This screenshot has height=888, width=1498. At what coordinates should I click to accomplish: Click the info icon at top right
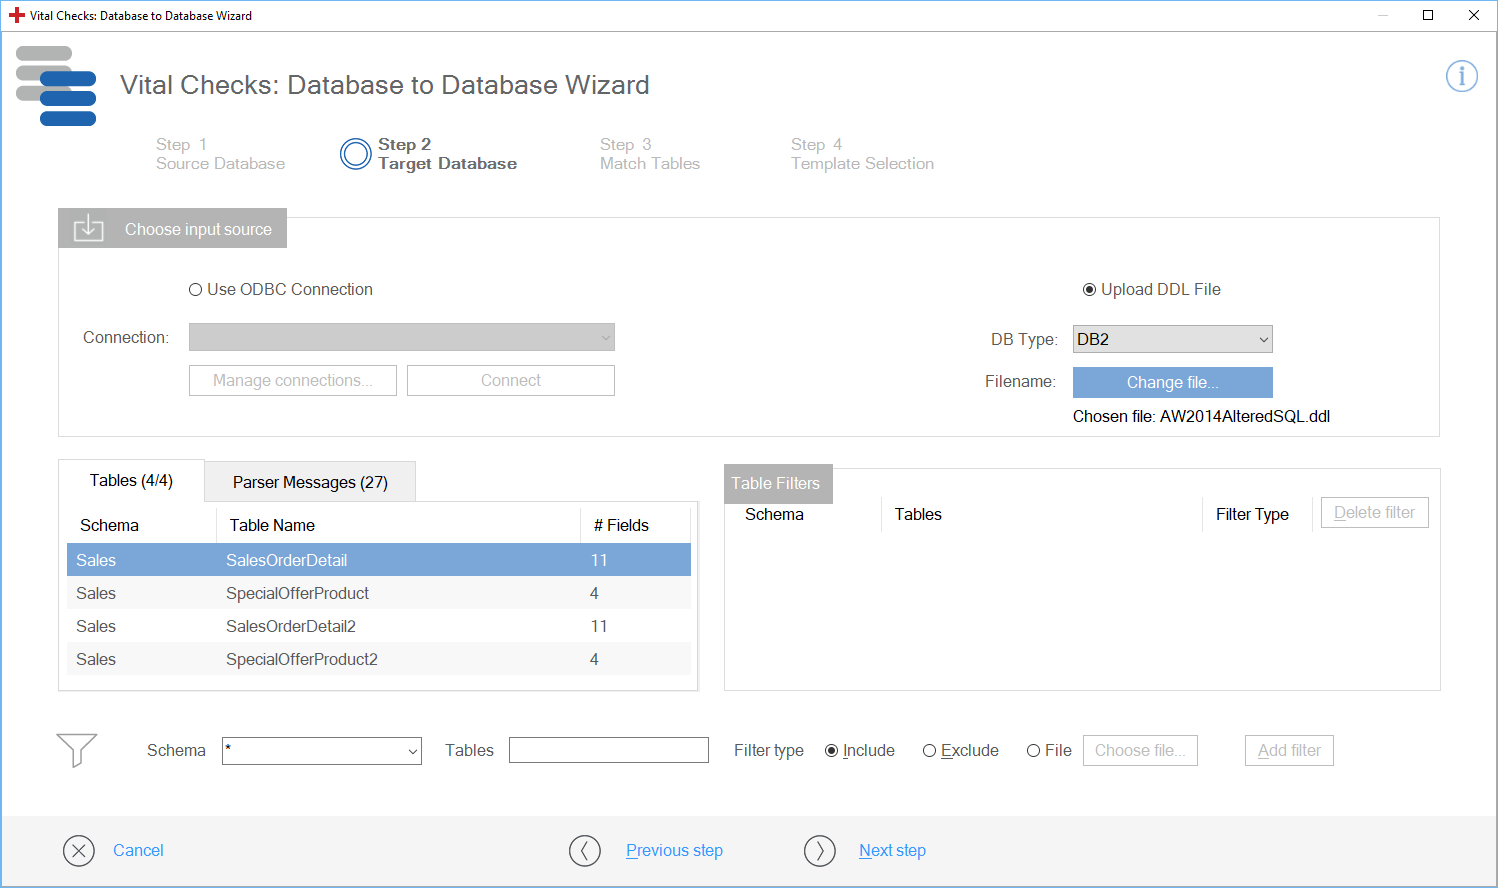pos(1461,76)
